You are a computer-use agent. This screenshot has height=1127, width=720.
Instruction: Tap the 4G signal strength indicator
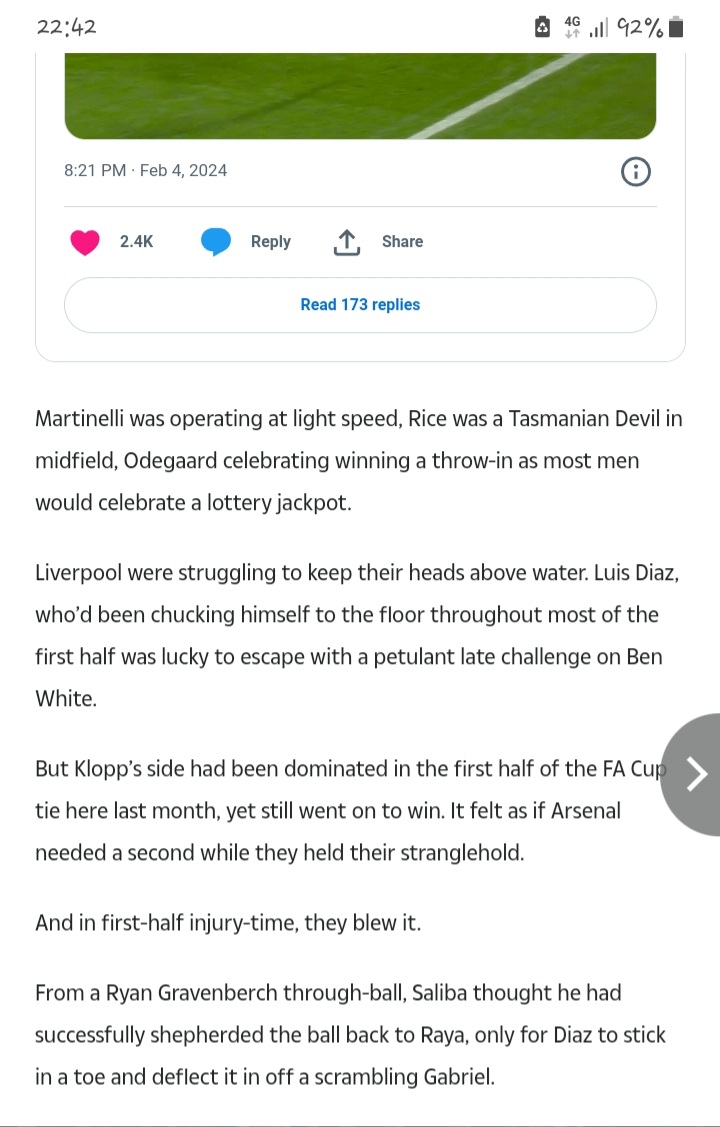pos(586,27)
